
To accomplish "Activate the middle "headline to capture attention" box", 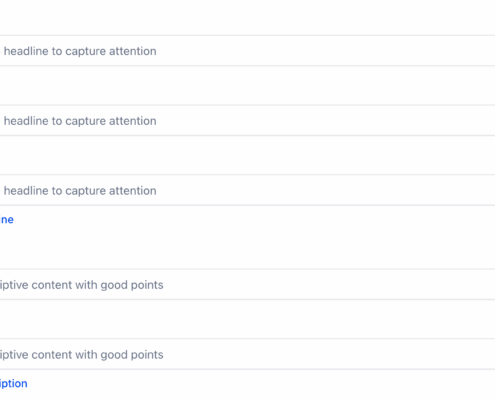I will (247, 120).
